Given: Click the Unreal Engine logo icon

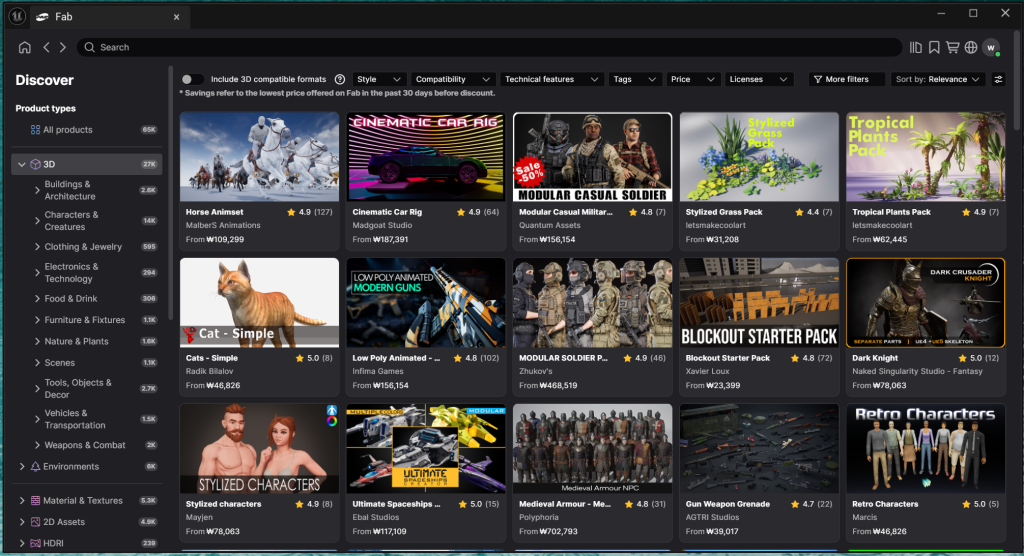Looking at the screenshot, I should [x=17, y=16].
